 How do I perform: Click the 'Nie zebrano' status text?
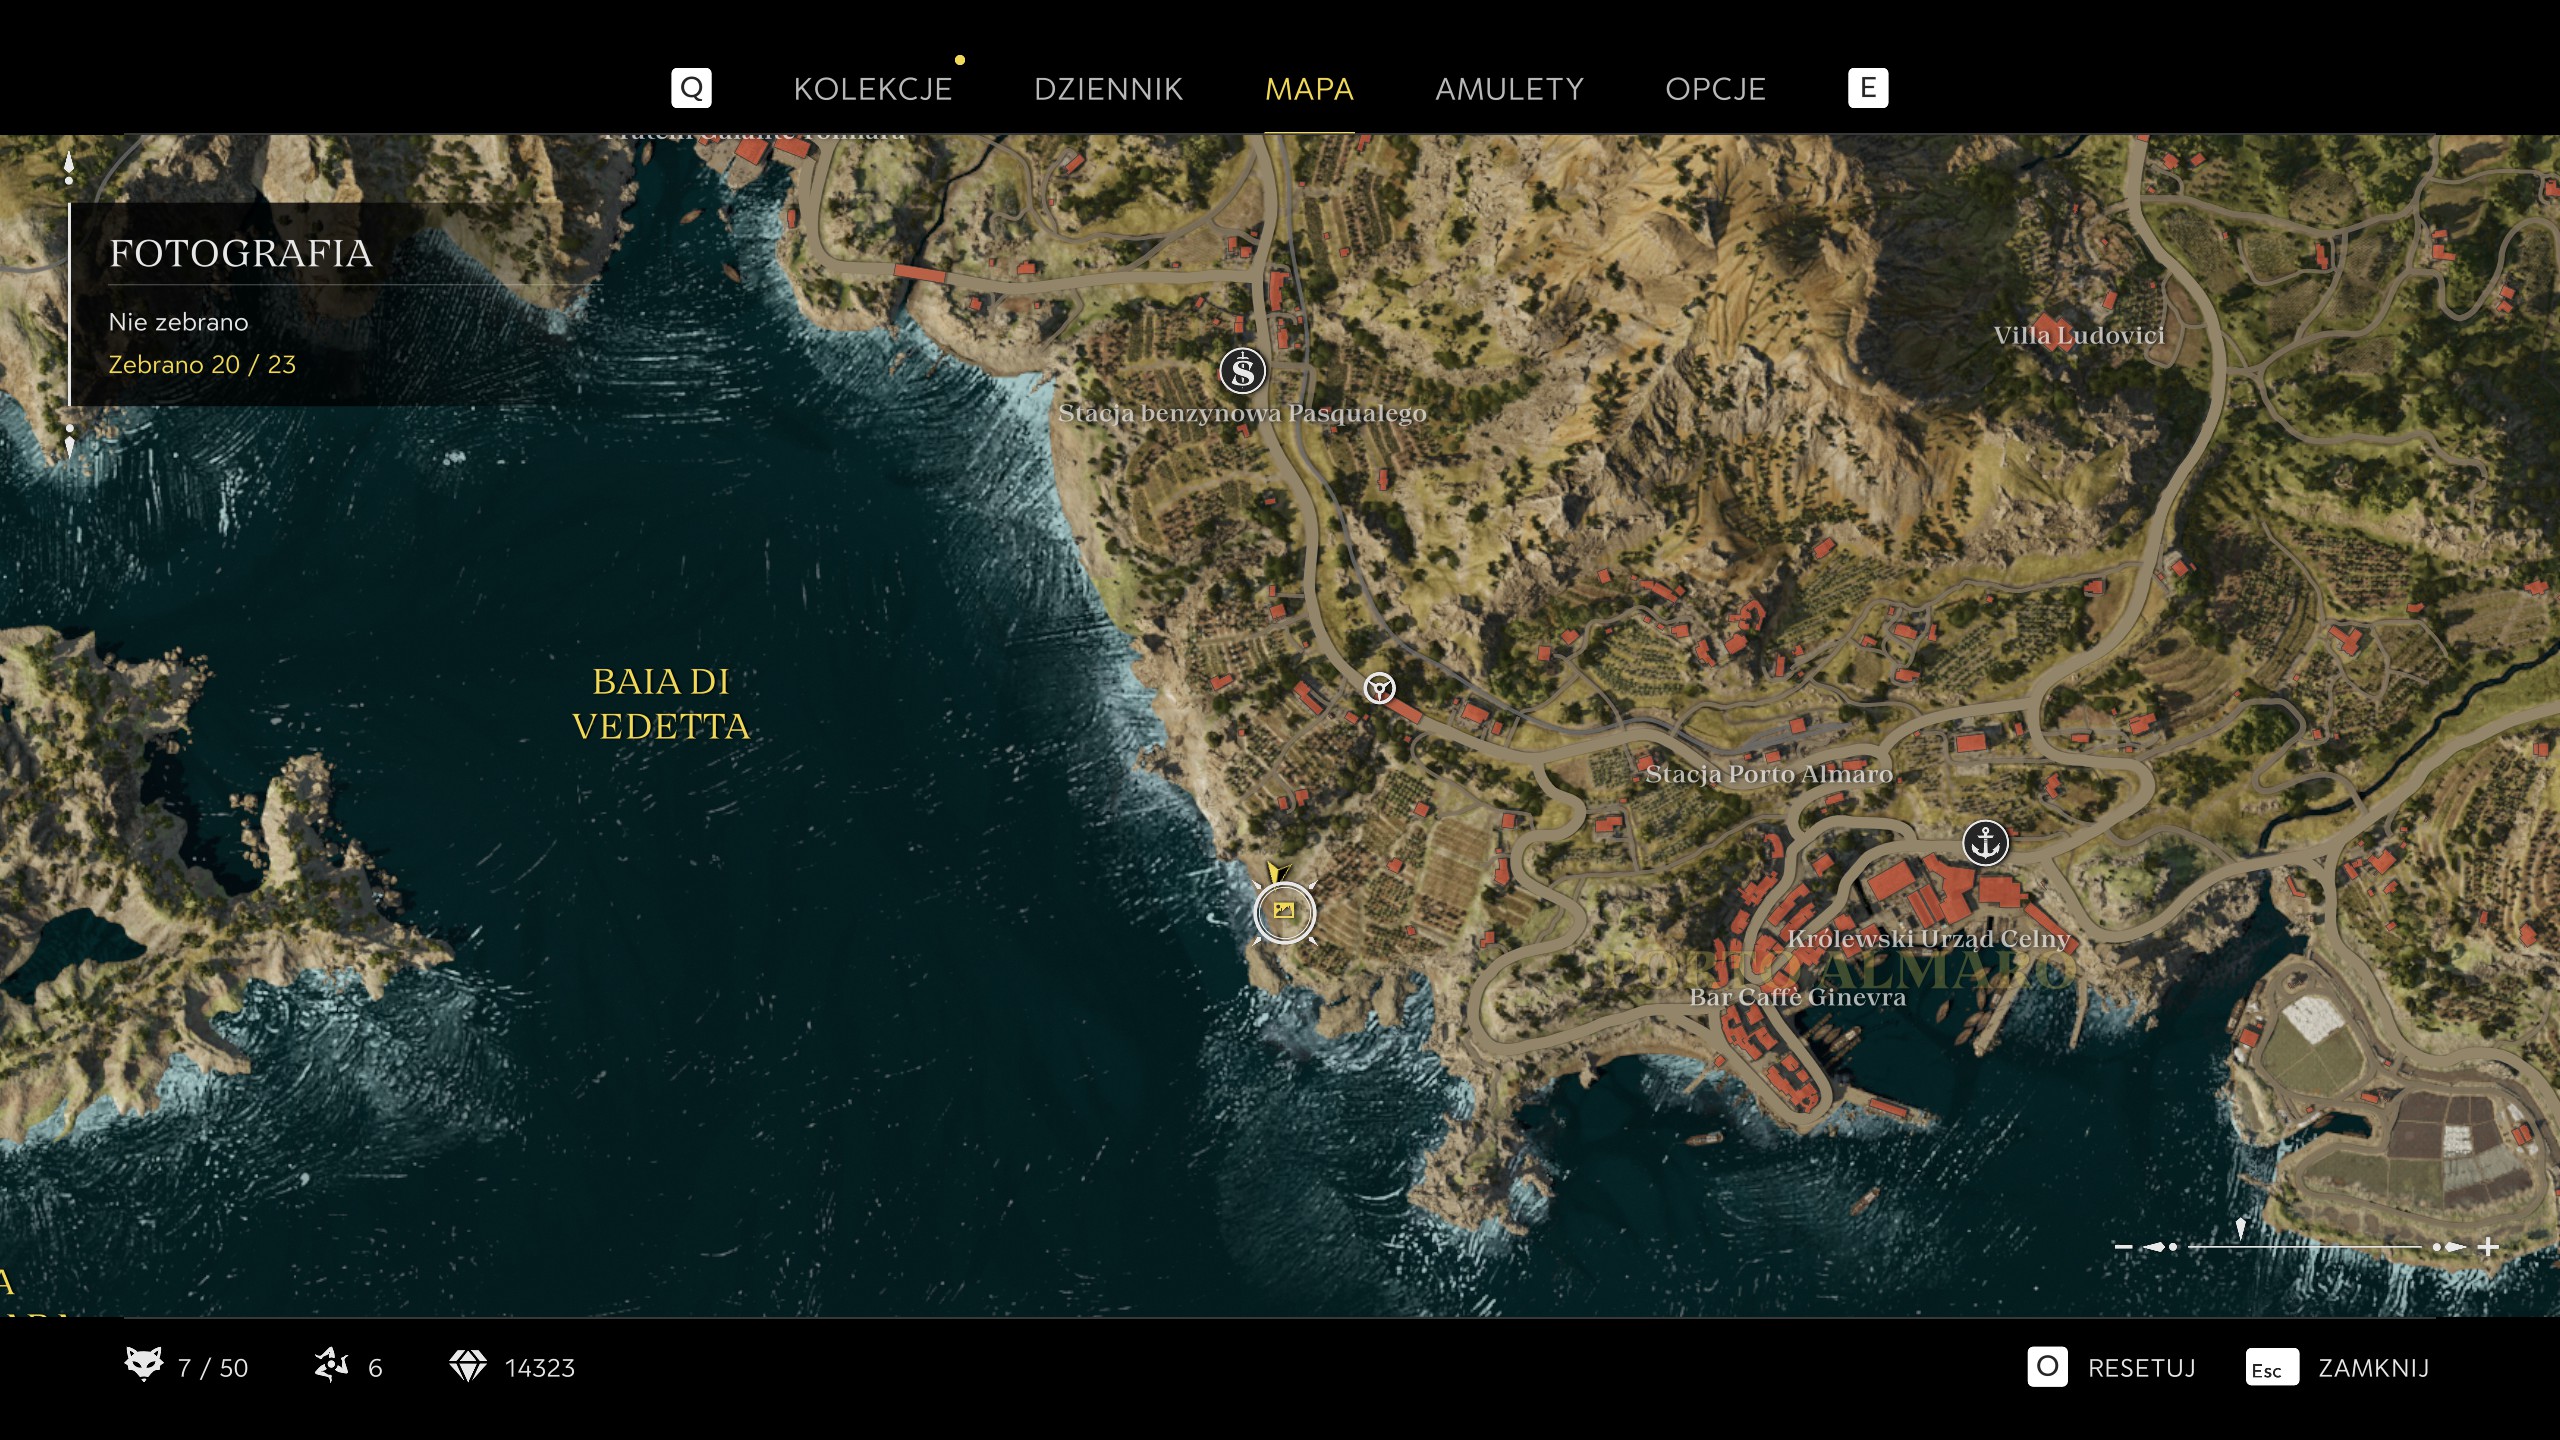pos(178,322)
